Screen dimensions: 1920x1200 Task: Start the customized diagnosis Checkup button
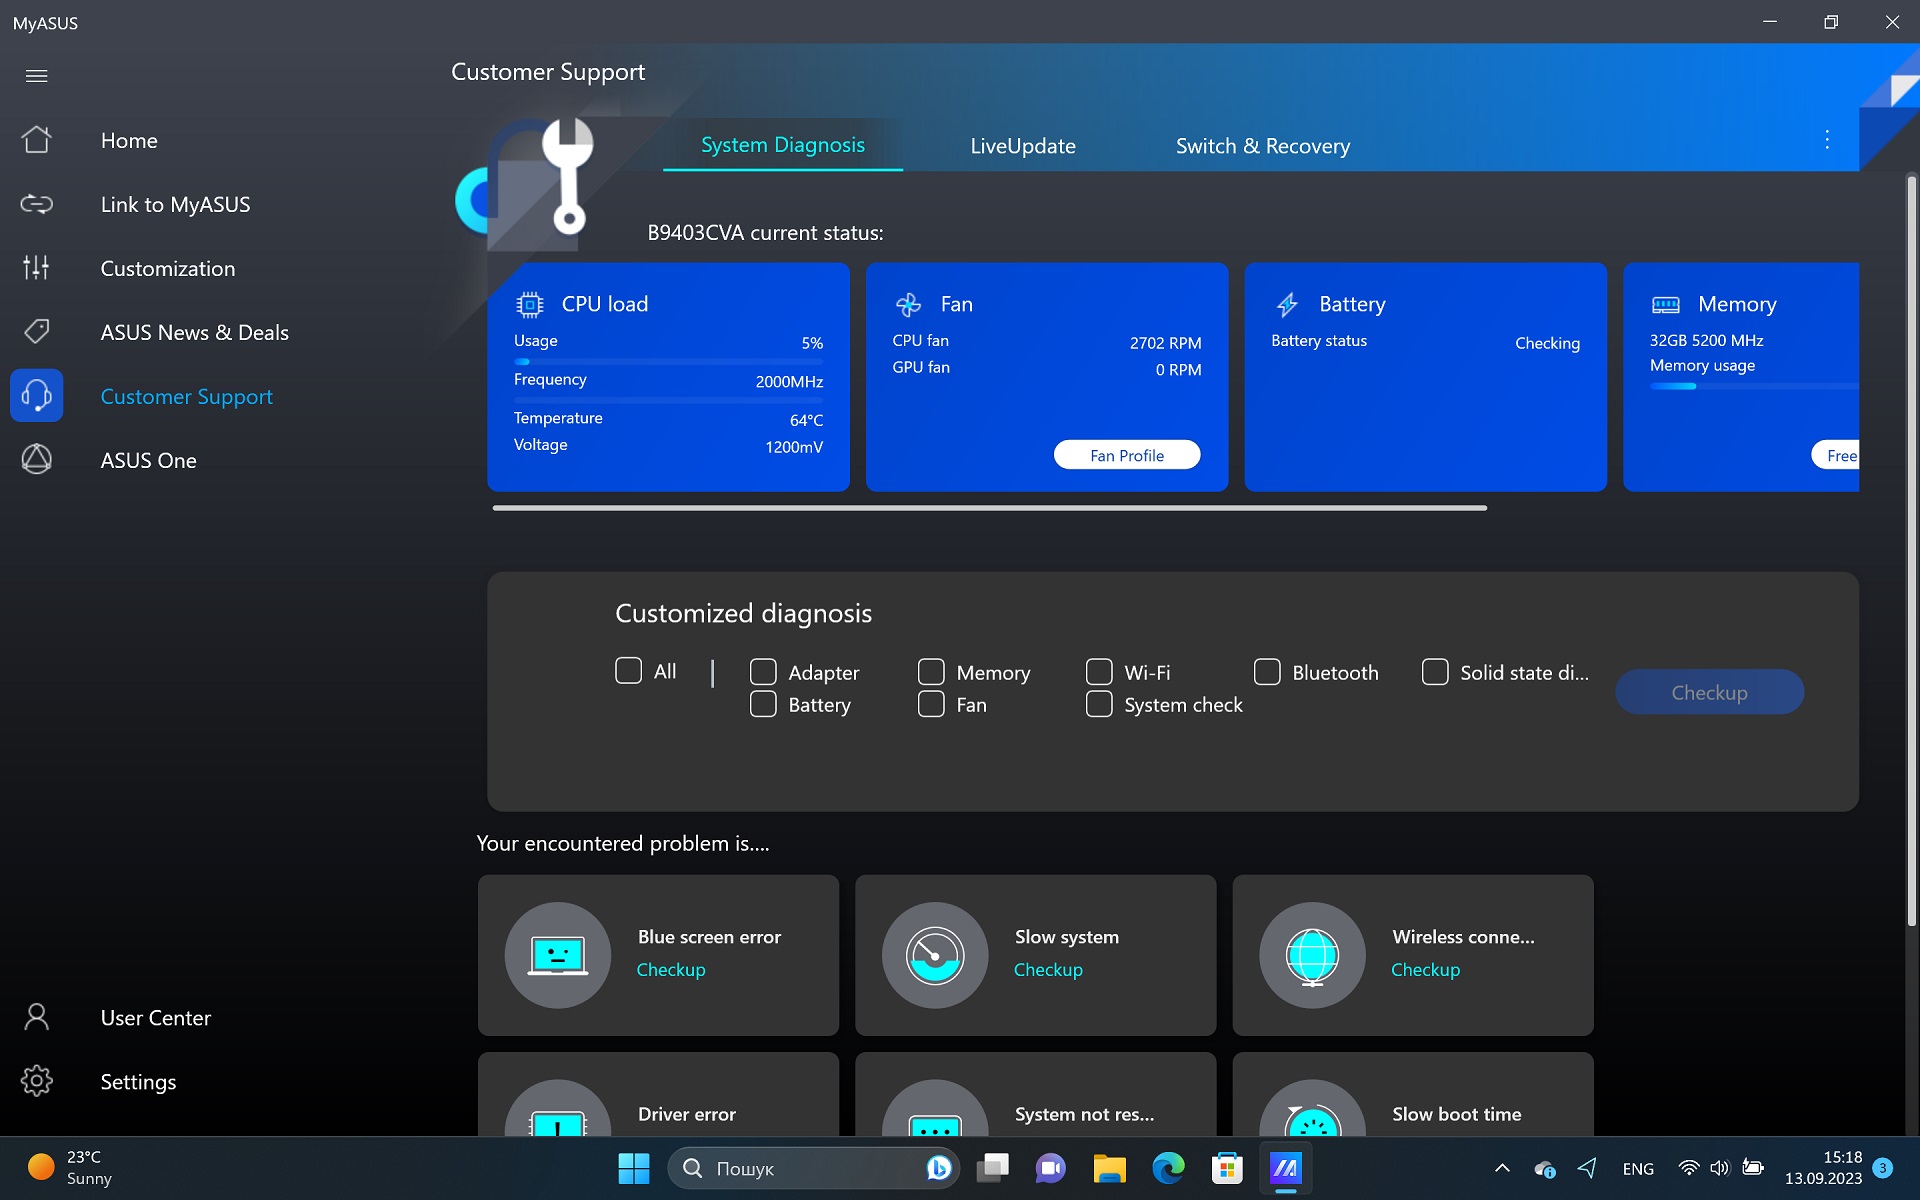tap(1709, 692)
